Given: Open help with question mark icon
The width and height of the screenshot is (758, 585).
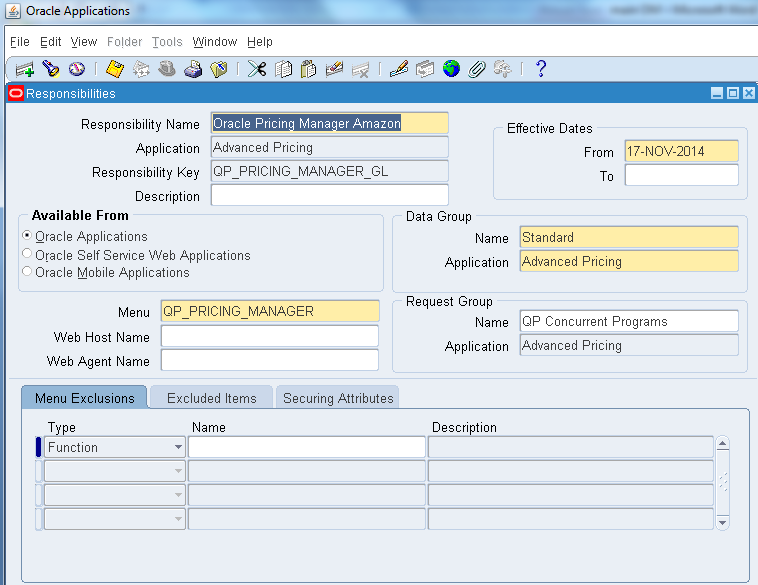Looking at the screenshot, I should [x=541, y=69].
